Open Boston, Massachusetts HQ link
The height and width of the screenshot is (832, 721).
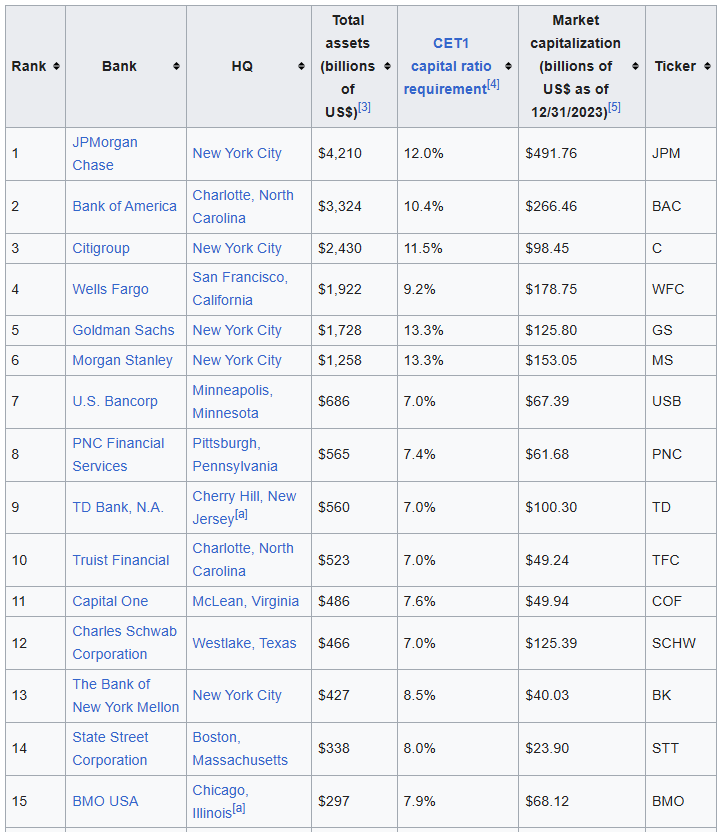(240, 749)
